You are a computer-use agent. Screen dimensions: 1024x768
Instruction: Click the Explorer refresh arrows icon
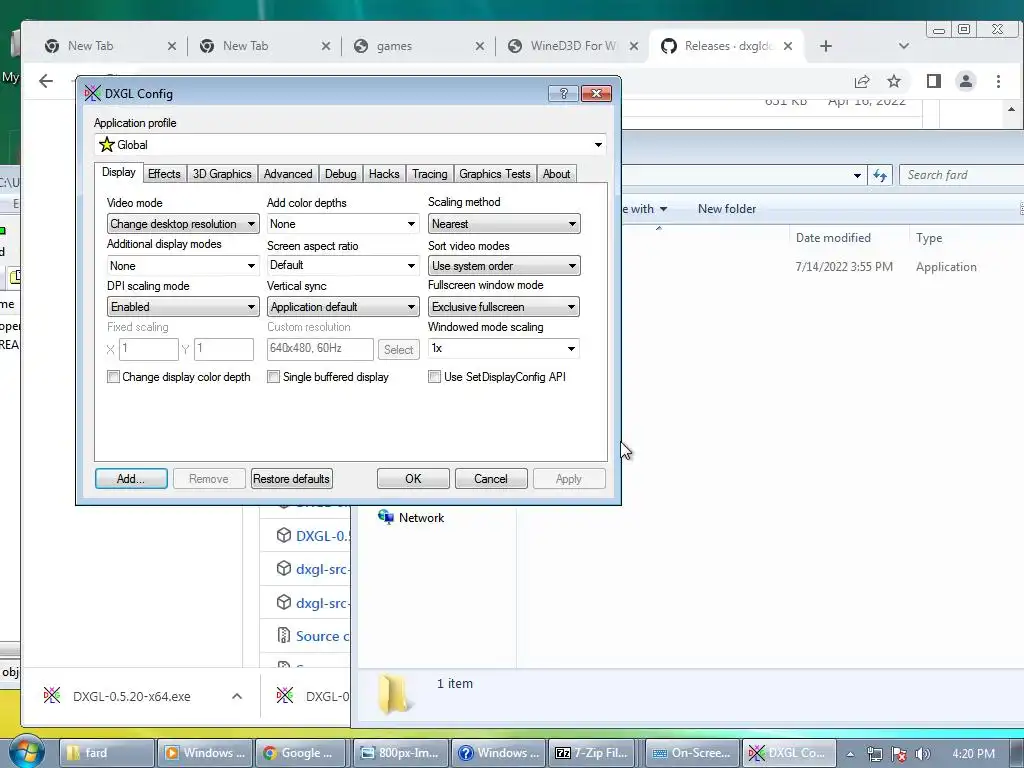click(880, 175)
